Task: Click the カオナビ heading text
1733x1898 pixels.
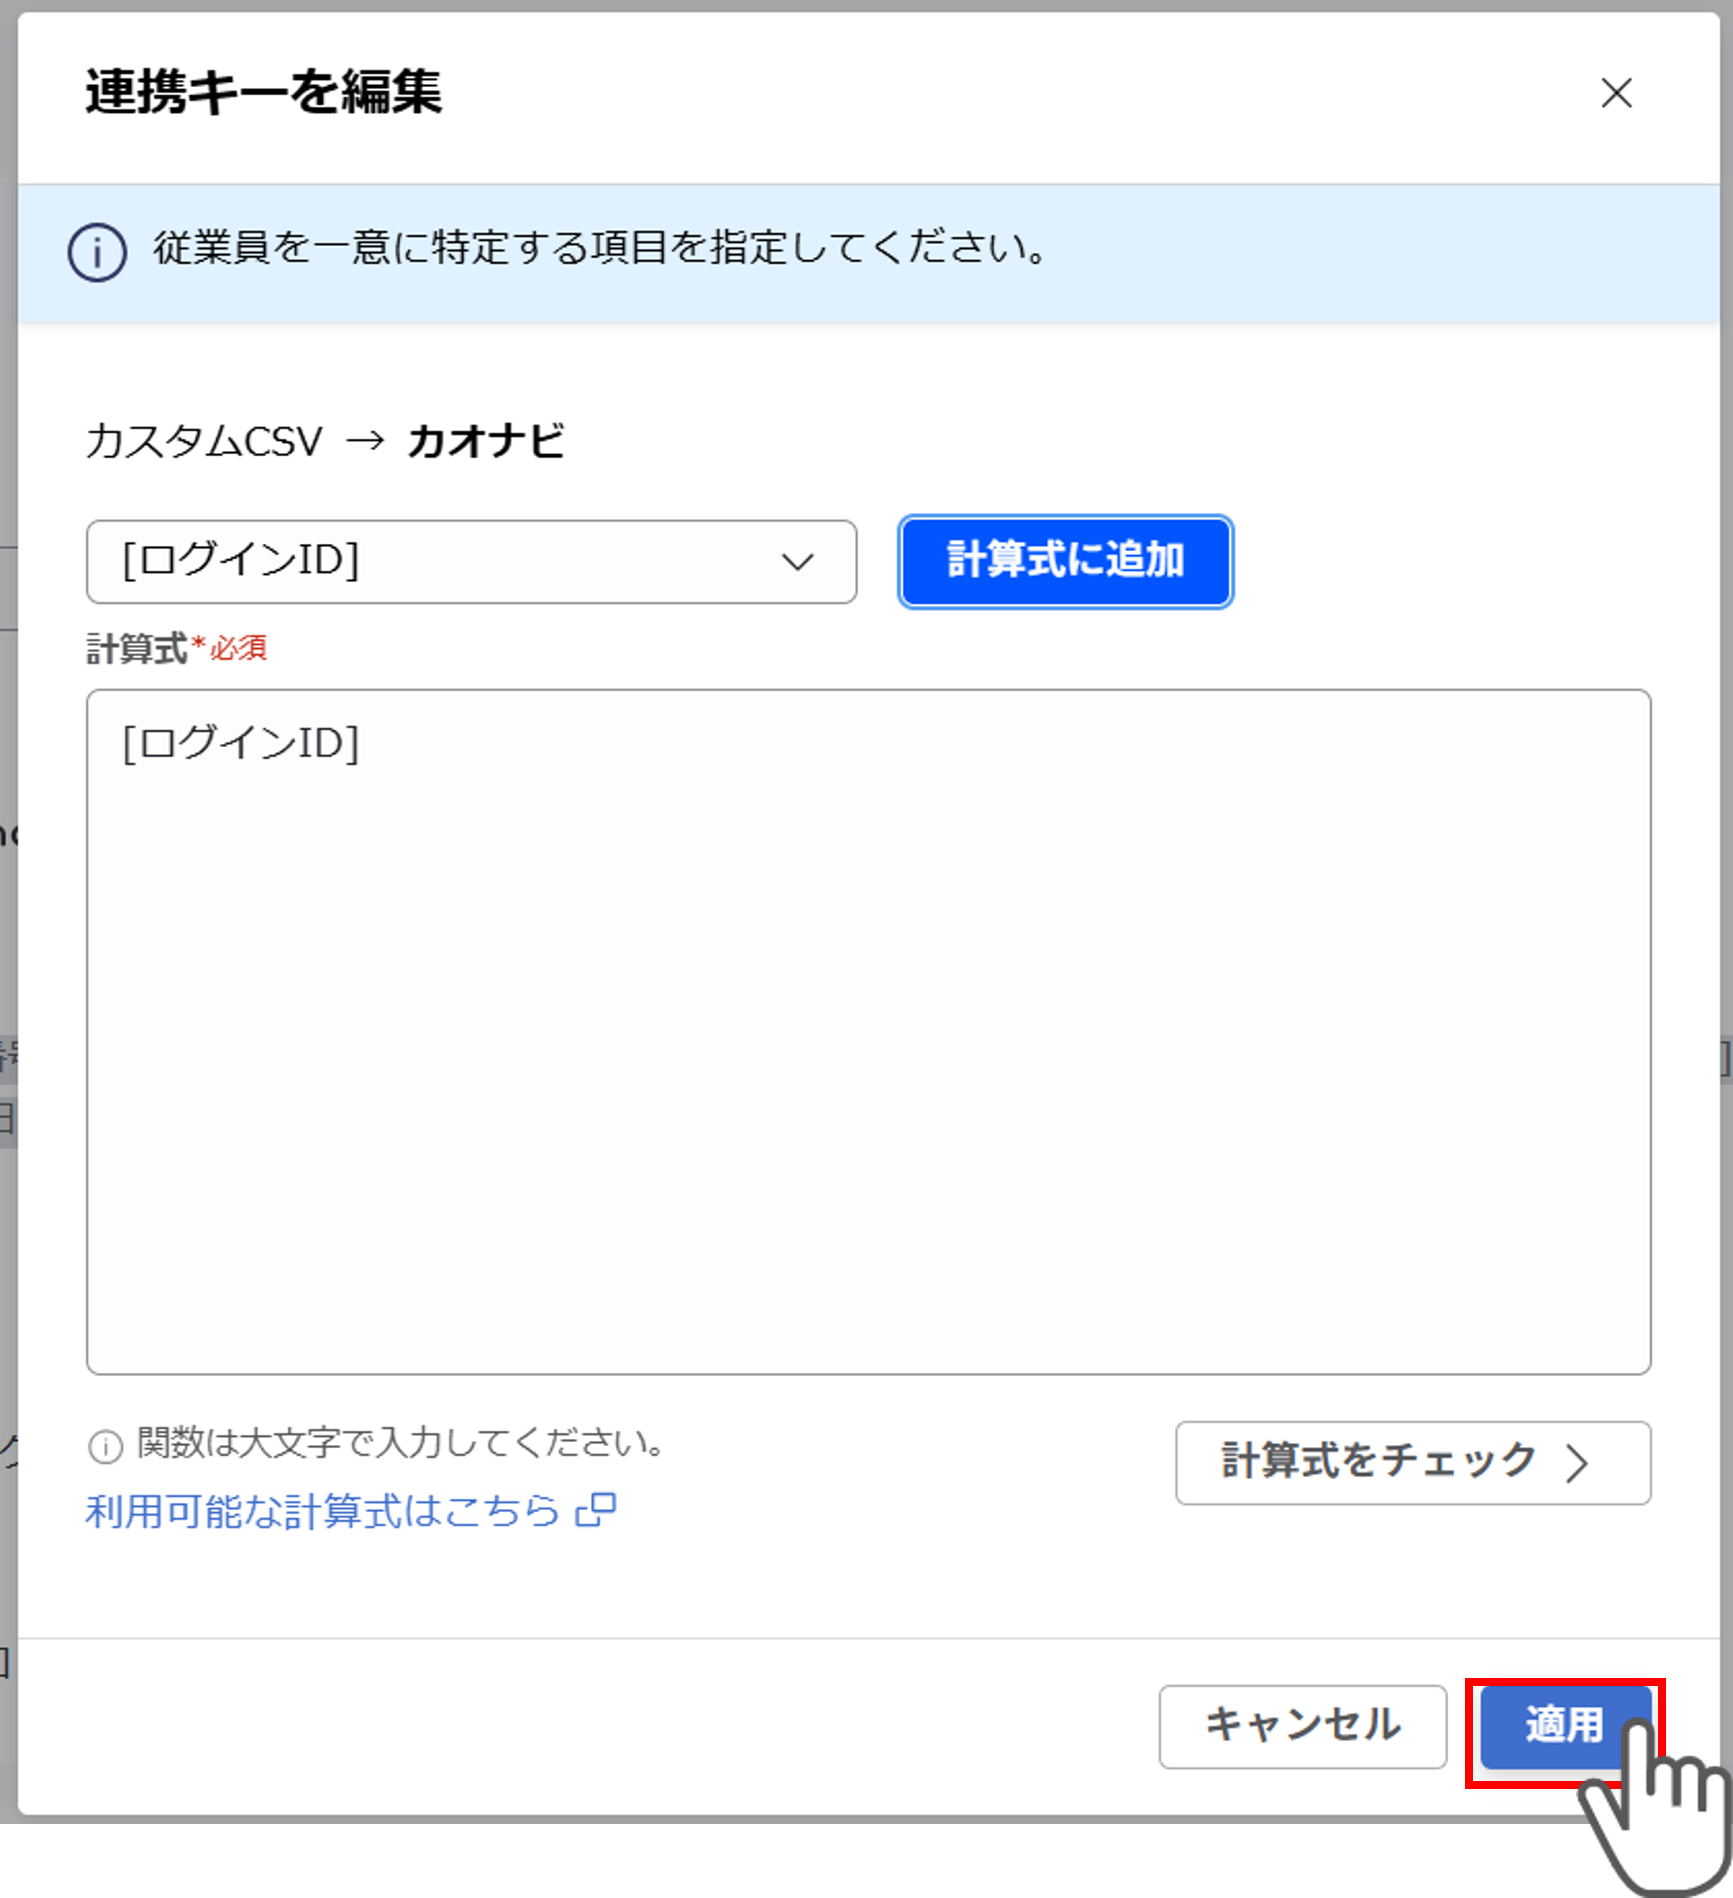Action: (x=486, y=441)
